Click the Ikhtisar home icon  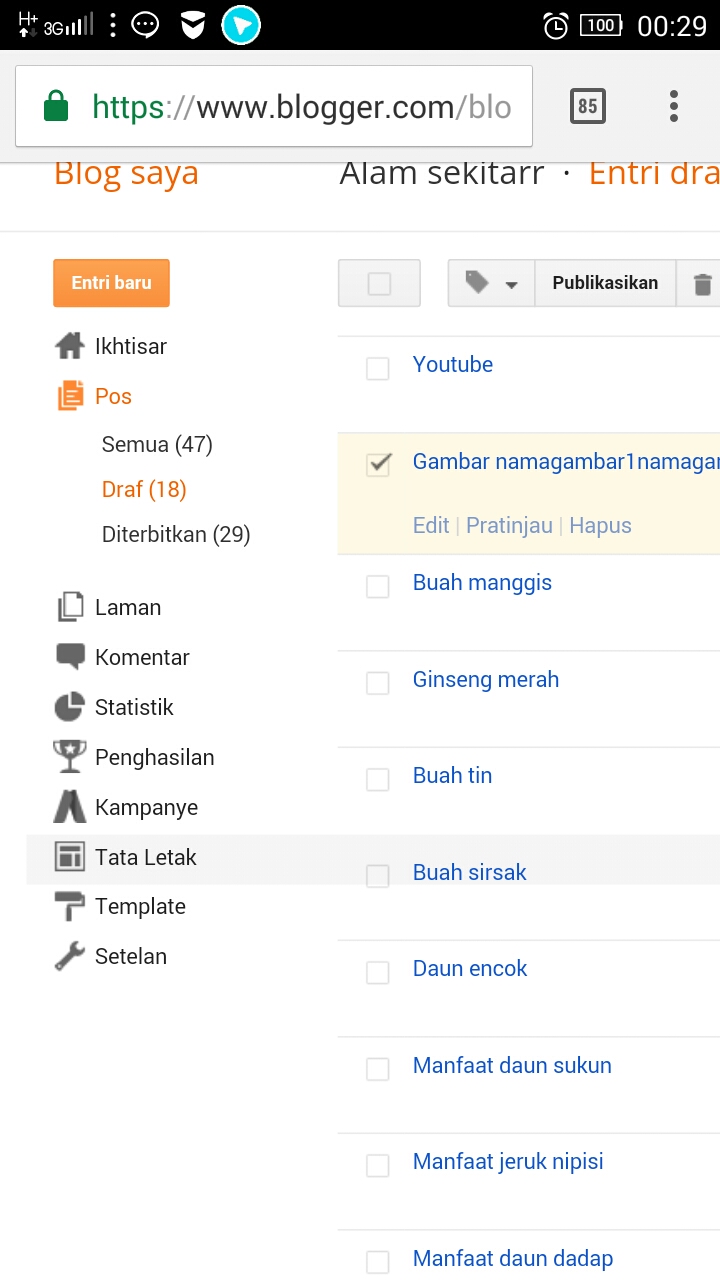pos(70,347)
